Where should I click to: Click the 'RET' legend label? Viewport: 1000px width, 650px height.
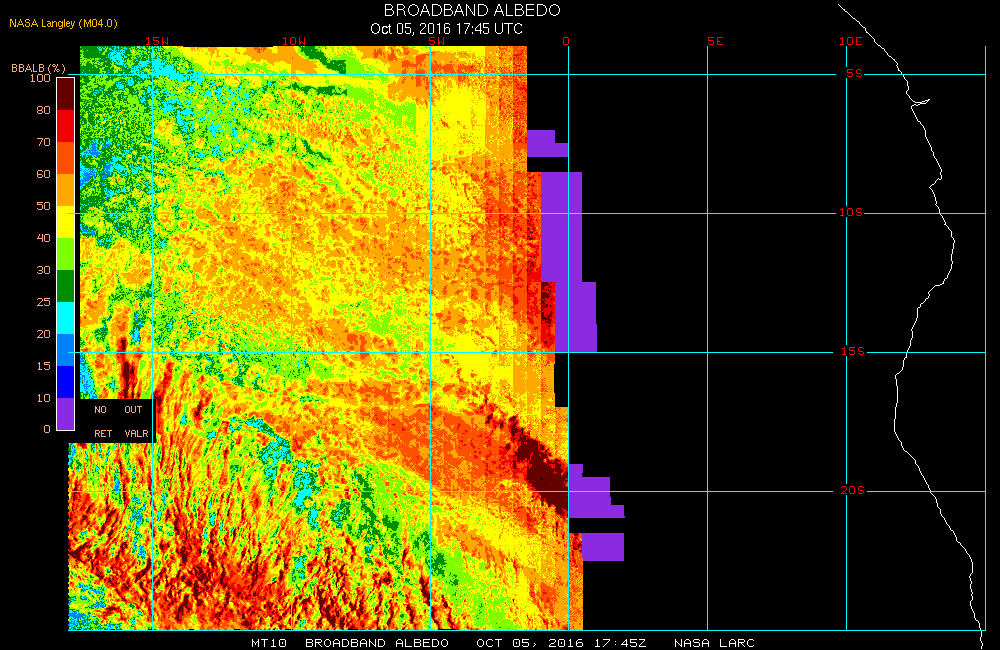(x=103, y=433)
